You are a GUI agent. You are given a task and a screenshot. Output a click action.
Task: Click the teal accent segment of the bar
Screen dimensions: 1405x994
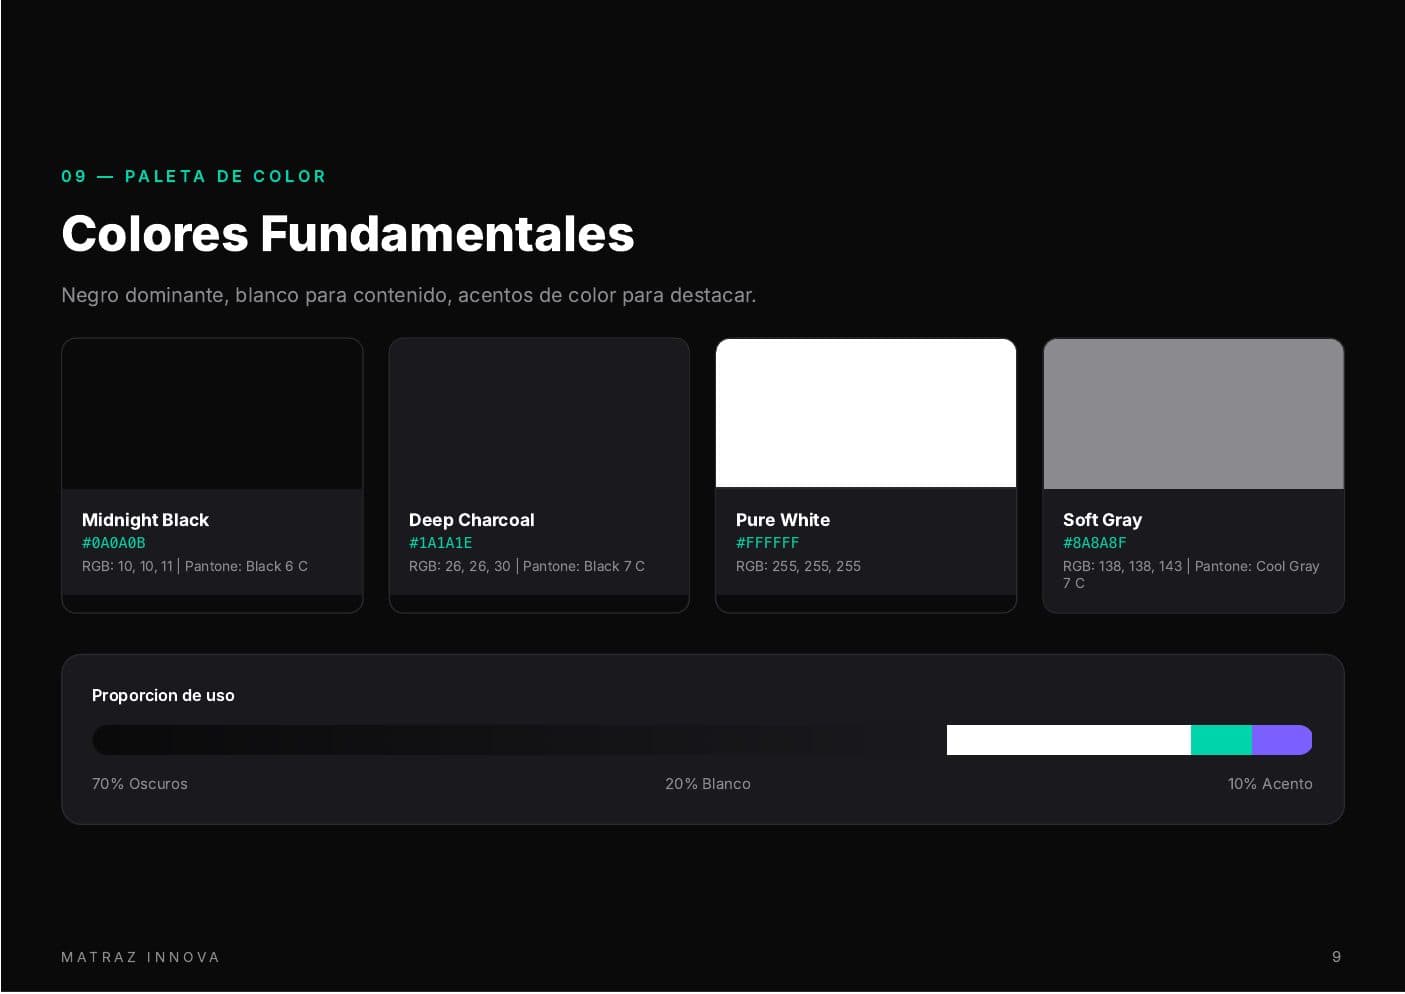click(x=1221, y=740)
